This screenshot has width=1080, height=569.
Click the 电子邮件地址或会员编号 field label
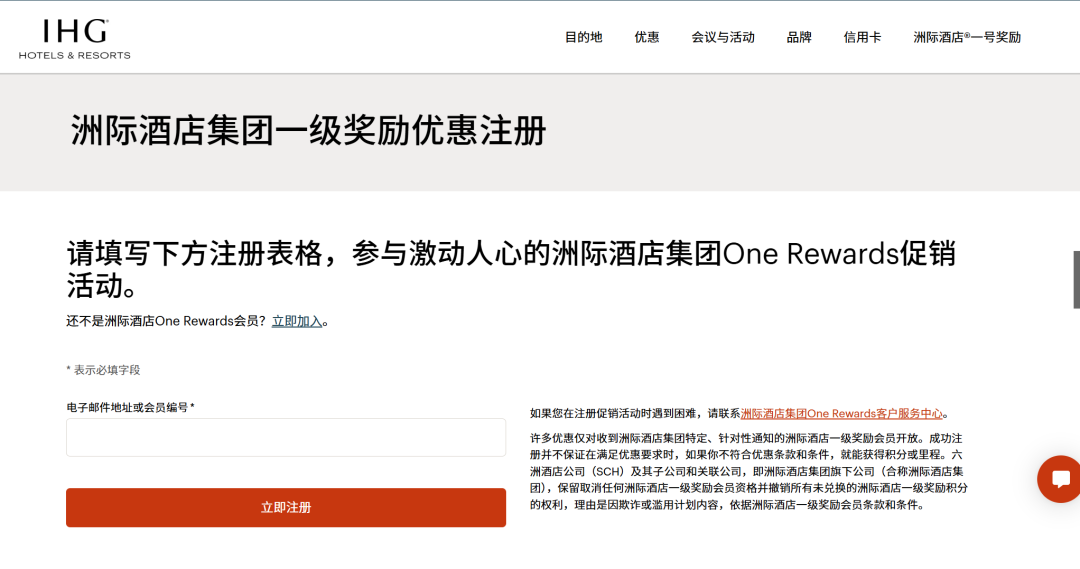coord(130,407)
